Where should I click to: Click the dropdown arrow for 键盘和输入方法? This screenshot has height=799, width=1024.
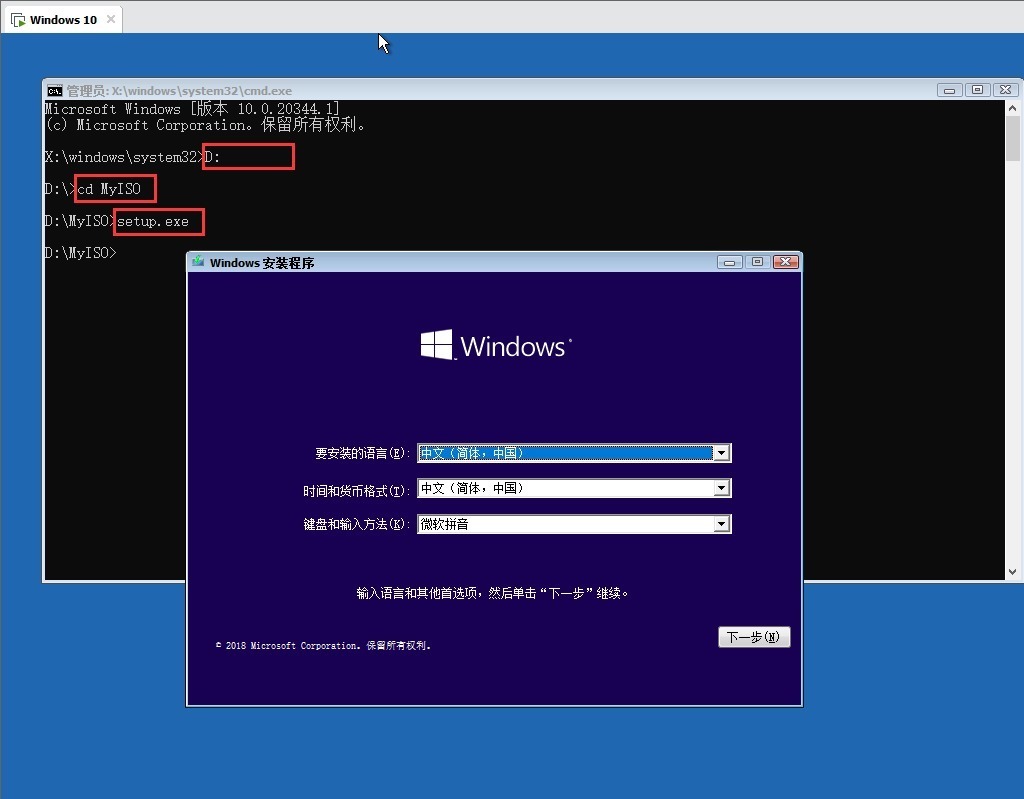[x=721, y=524]
